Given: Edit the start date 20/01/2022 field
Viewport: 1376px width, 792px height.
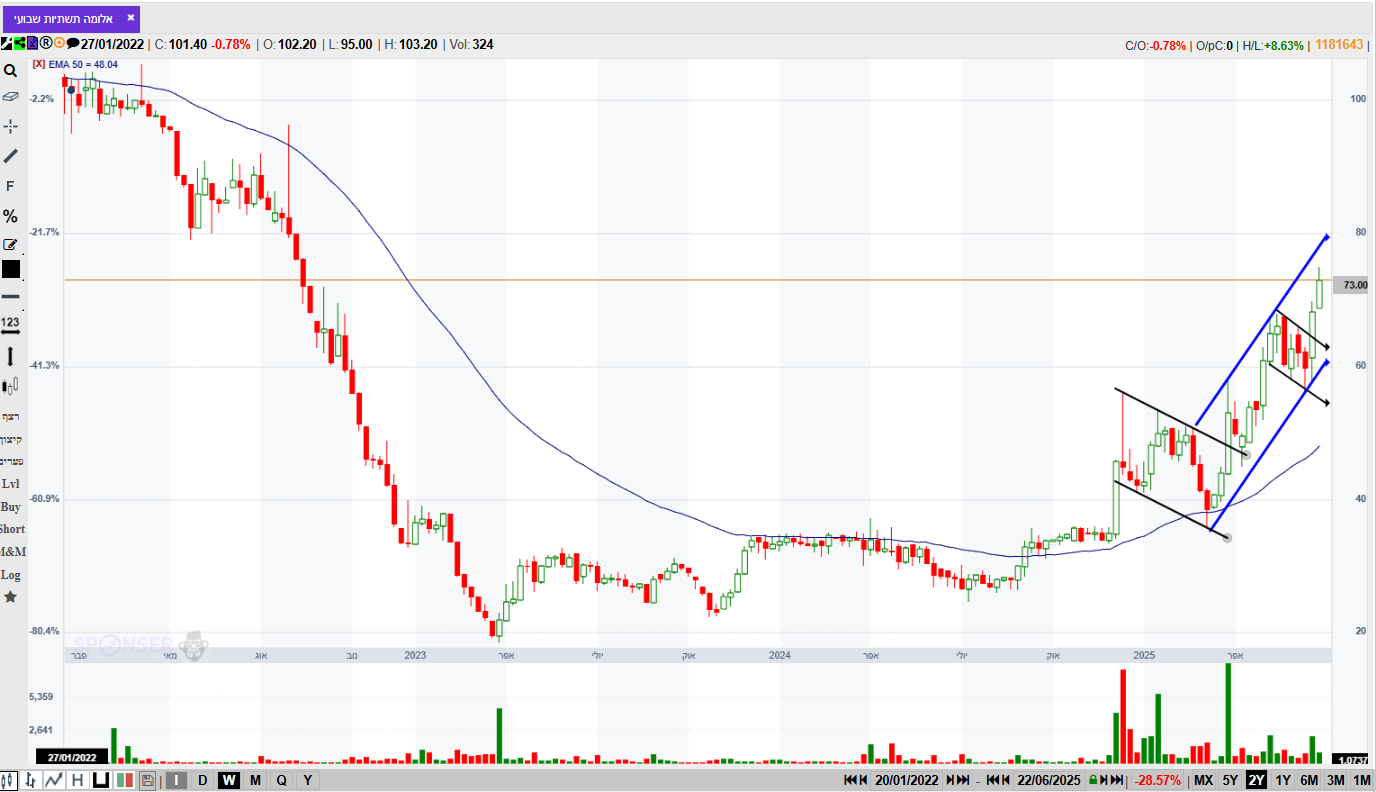Looking at the screenshot, I should pos(907,780).
